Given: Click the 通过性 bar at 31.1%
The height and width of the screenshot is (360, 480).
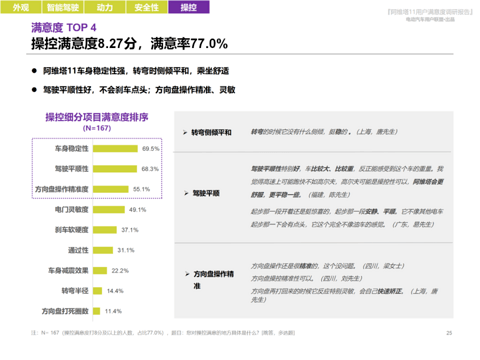Looking at the screenshot, I should pyautogui.click(x=103, y=250).
